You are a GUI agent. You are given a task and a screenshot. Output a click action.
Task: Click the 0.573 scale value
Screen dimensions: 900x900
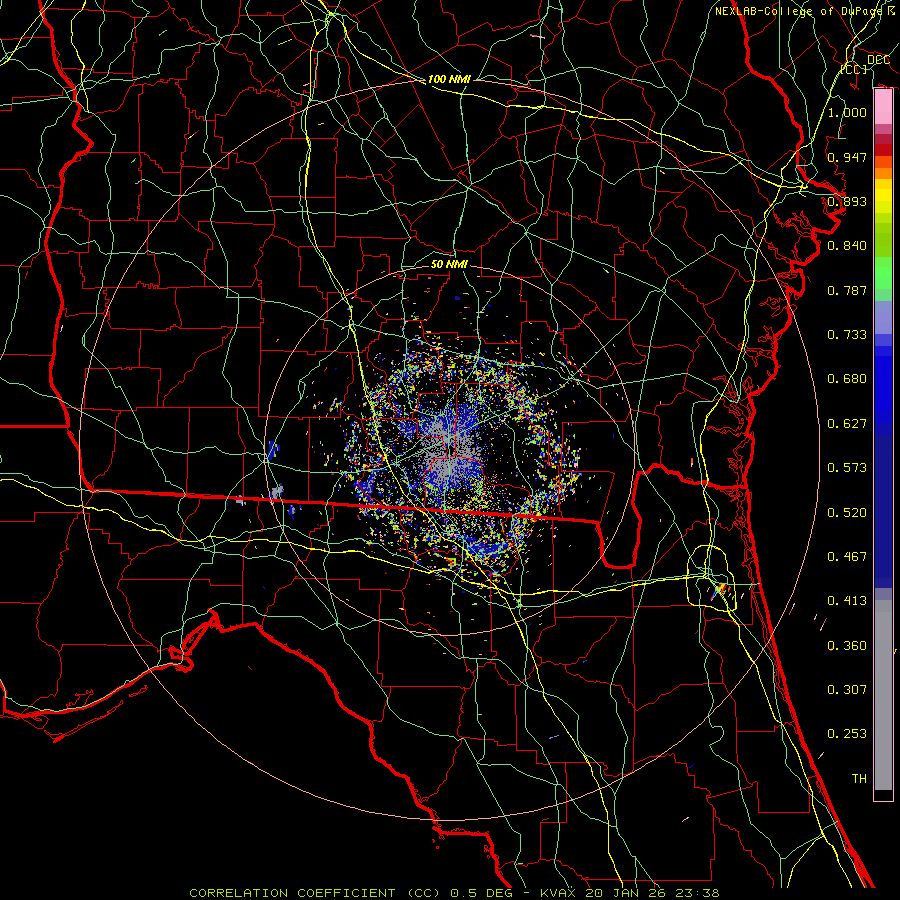(x=847, y=468)
